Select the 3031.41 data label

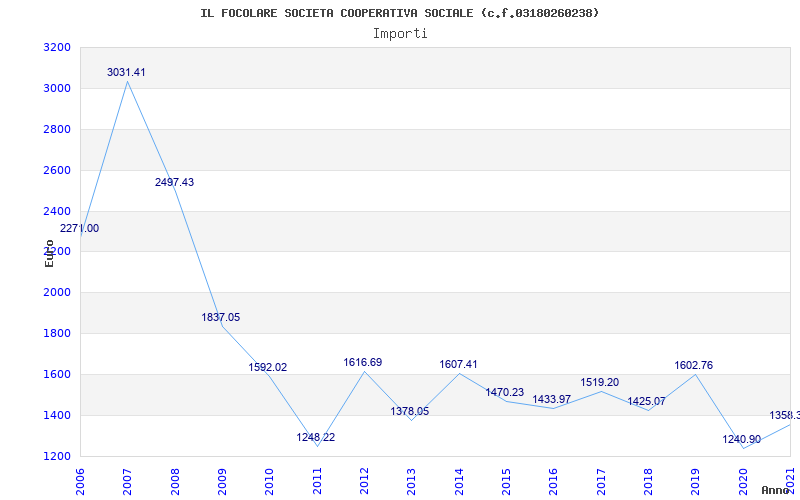[126, 72]
